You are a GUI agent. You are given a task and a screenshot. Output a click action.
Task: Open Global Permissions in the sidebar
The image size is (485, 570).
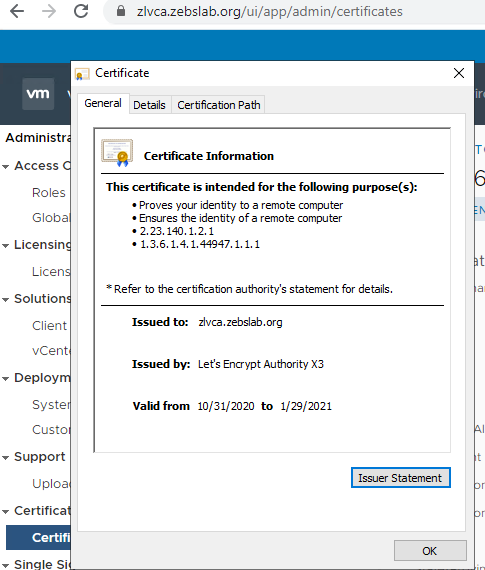[x=51, y=217]
